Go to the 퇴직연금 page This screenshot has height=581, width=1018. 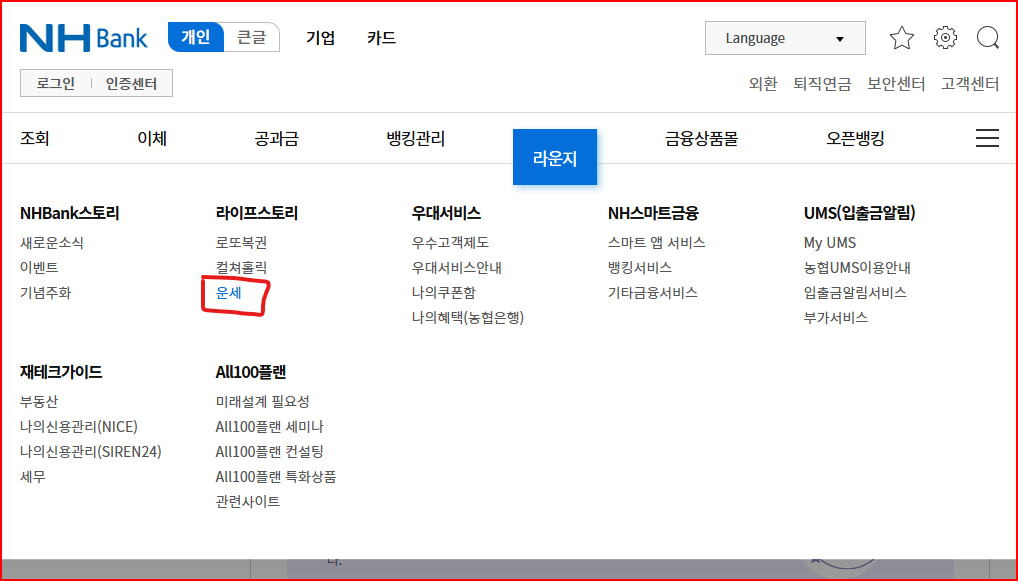pos(822,84)
